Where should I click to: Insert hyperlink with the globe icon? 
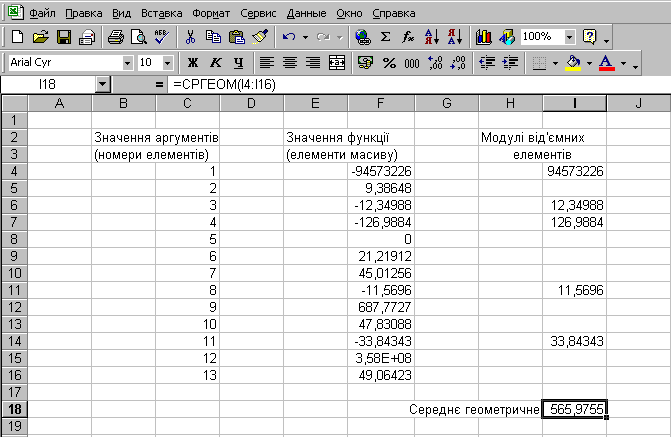[362, 37]
